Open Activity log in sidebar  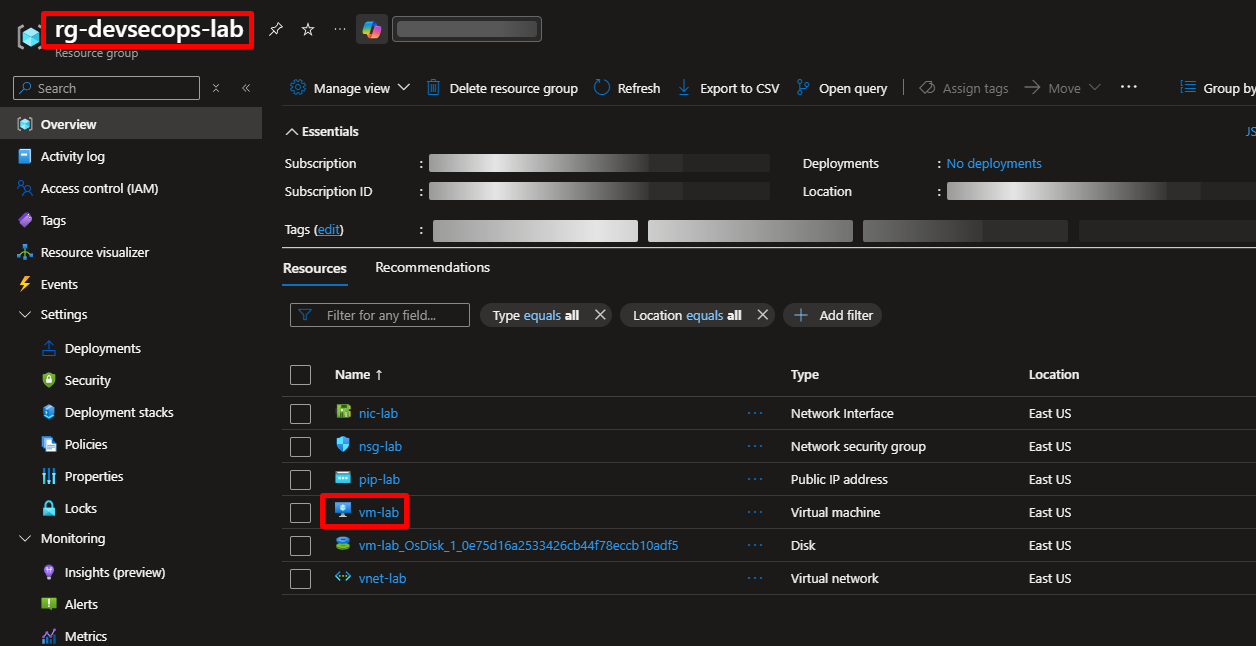[72, 156]
